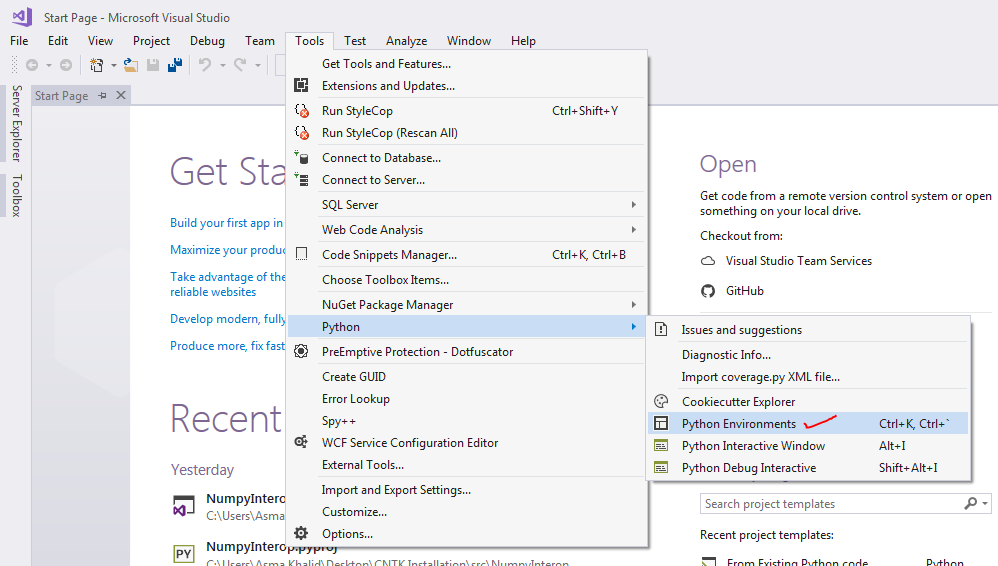Click the Extensions and Updates icon
Image resolution: width=998 pixels, height=566 pixels.
[301, 86]
